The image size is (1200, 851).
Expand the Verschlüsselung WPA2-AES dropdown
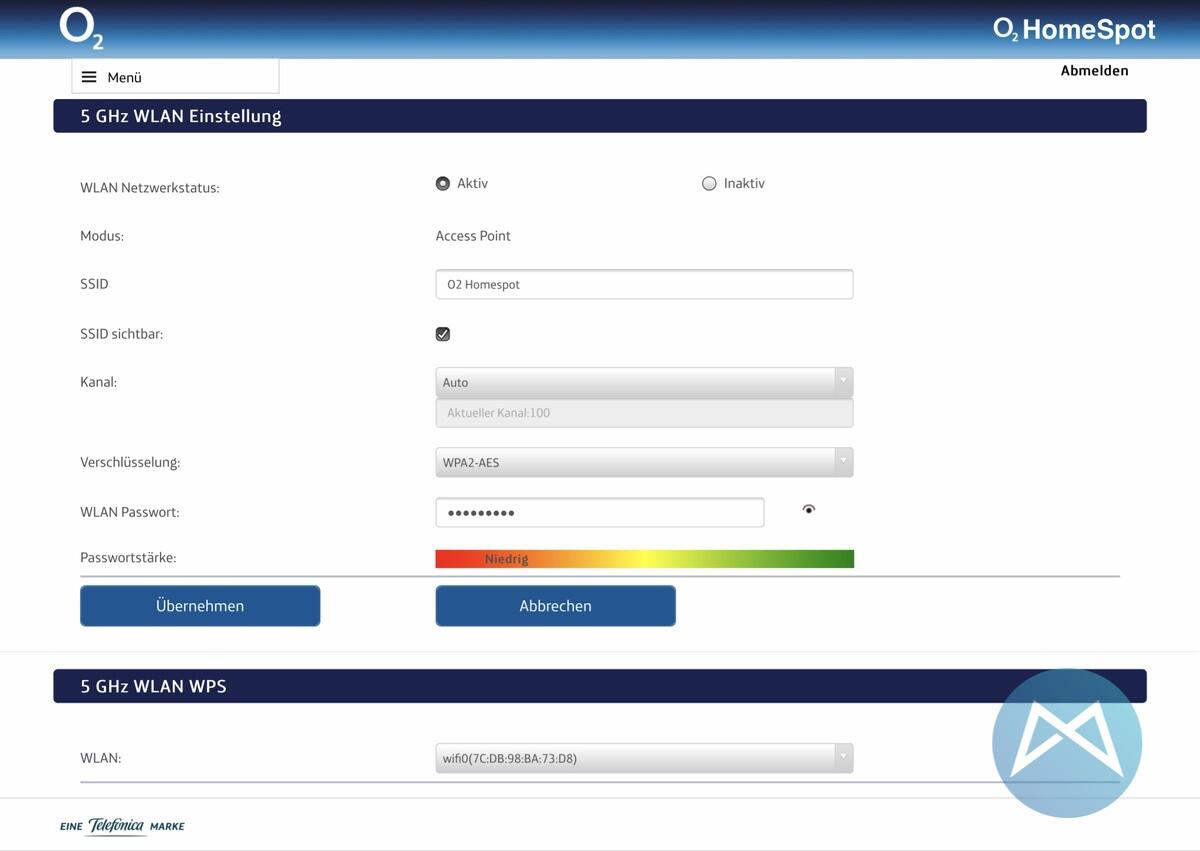644,462
